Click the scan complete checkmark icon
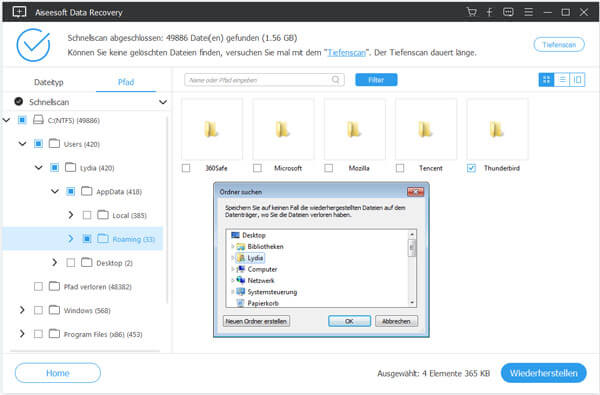This screenshot has width=600, height=395. coord(33,45)
